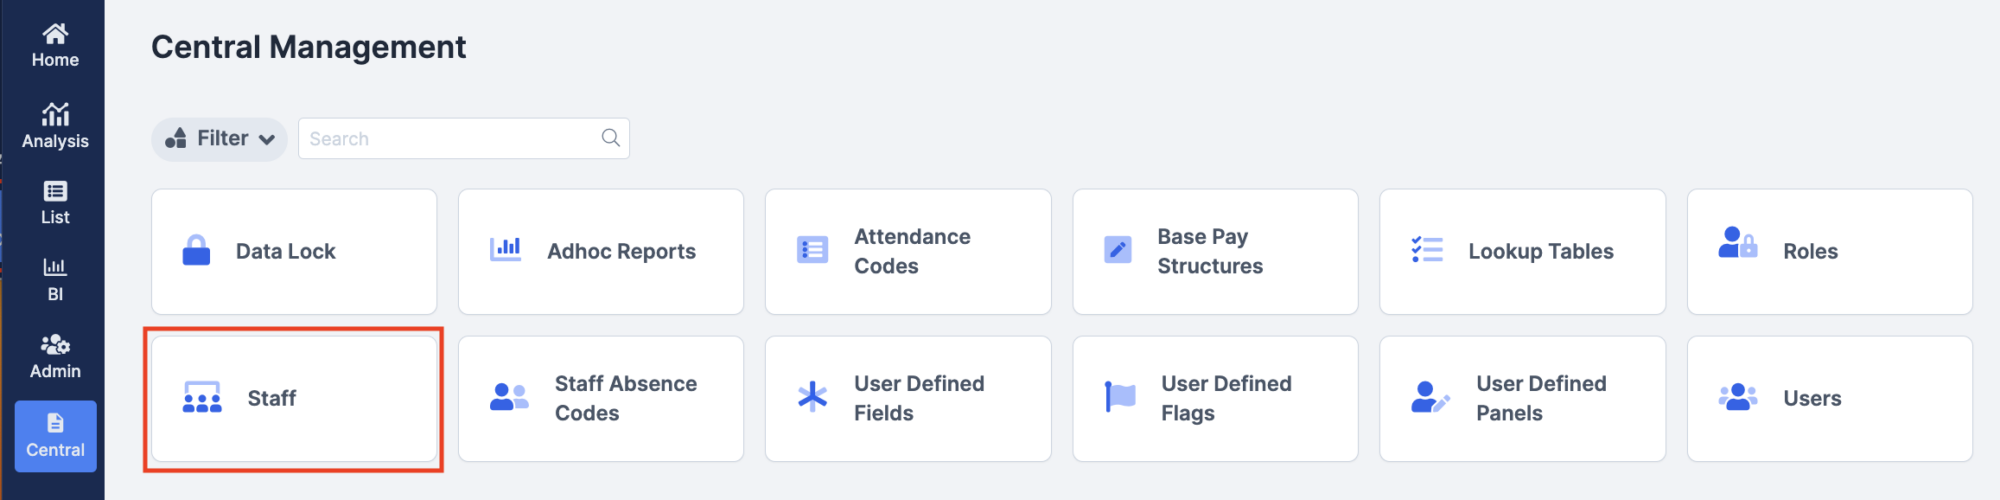Select the BI chart icon
The image size is (2000, 500).
(55, 267)
